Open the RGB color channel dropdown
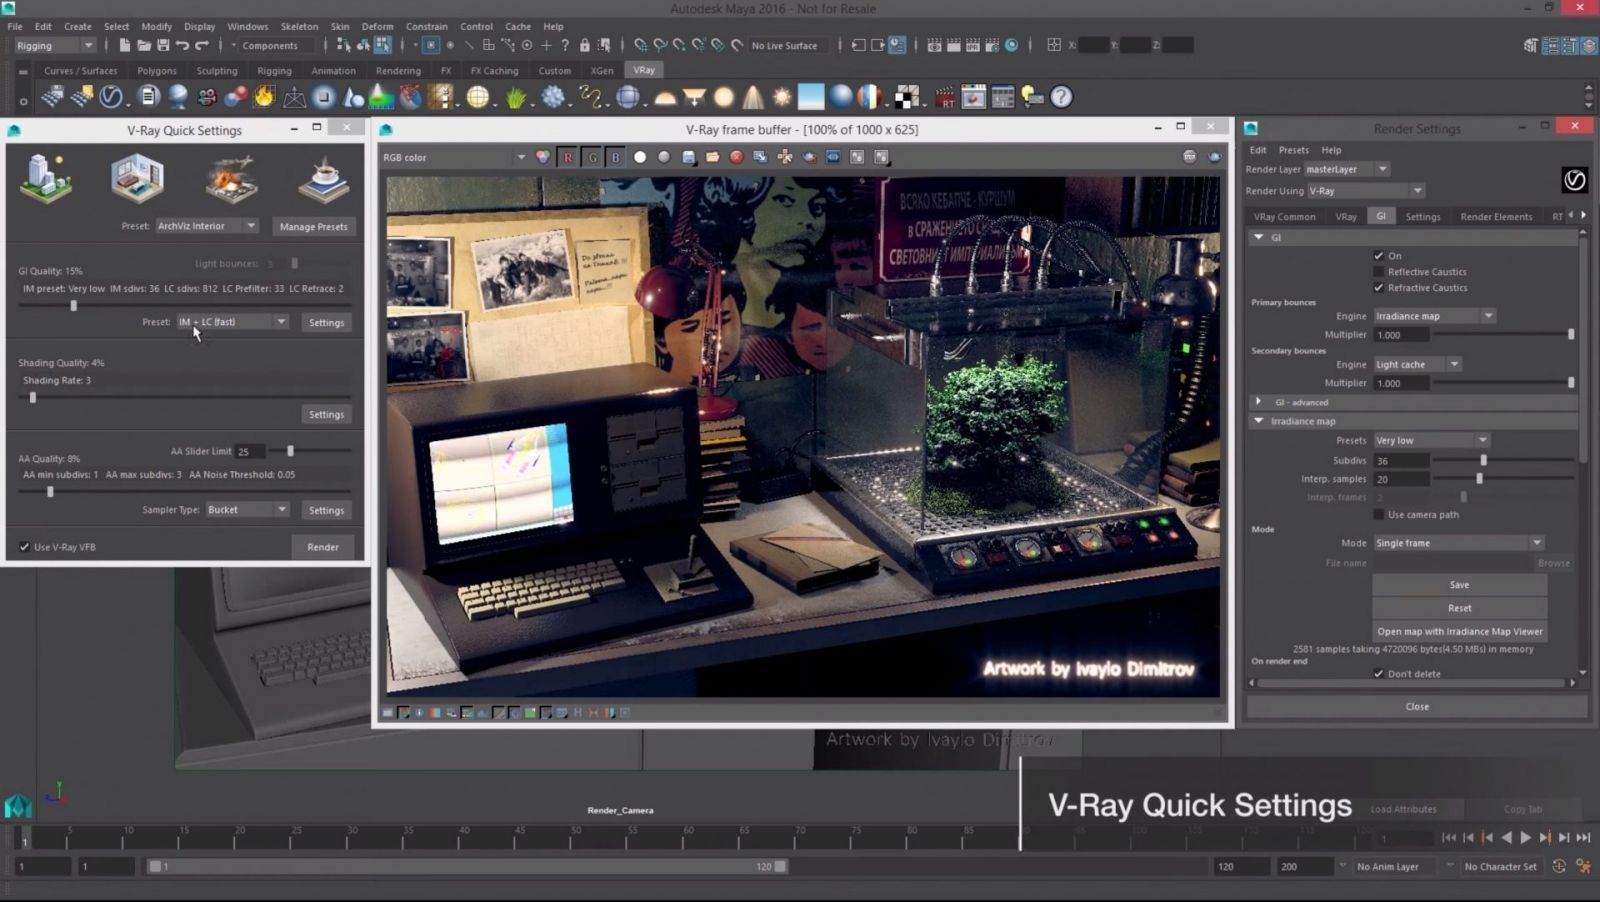The image size is (1600, 902). click(x=454, y=157)
